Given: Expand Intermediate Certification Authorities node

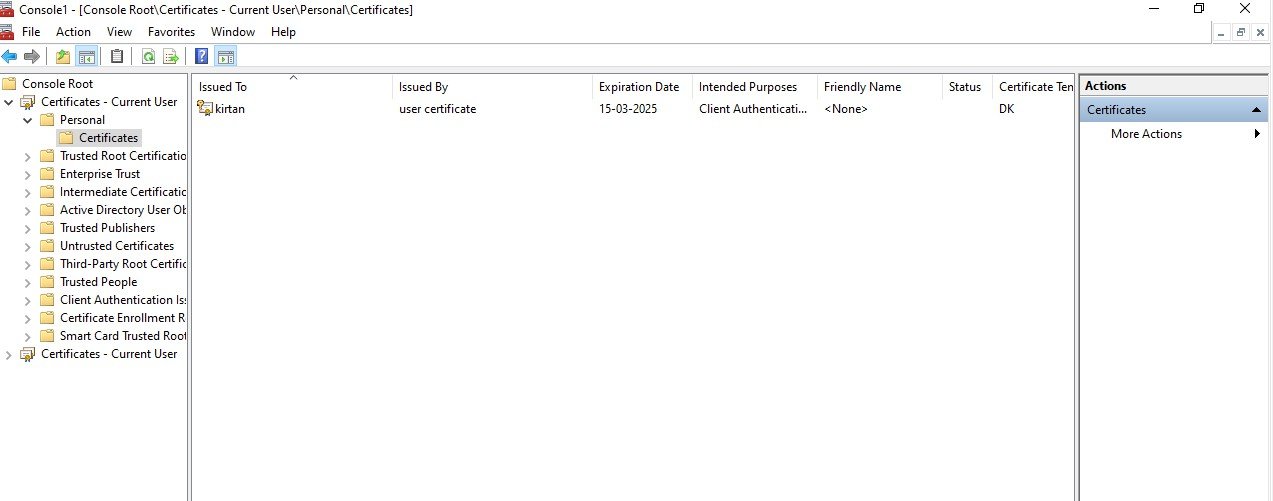Looking at the screenshot, I should pos(28,192).
